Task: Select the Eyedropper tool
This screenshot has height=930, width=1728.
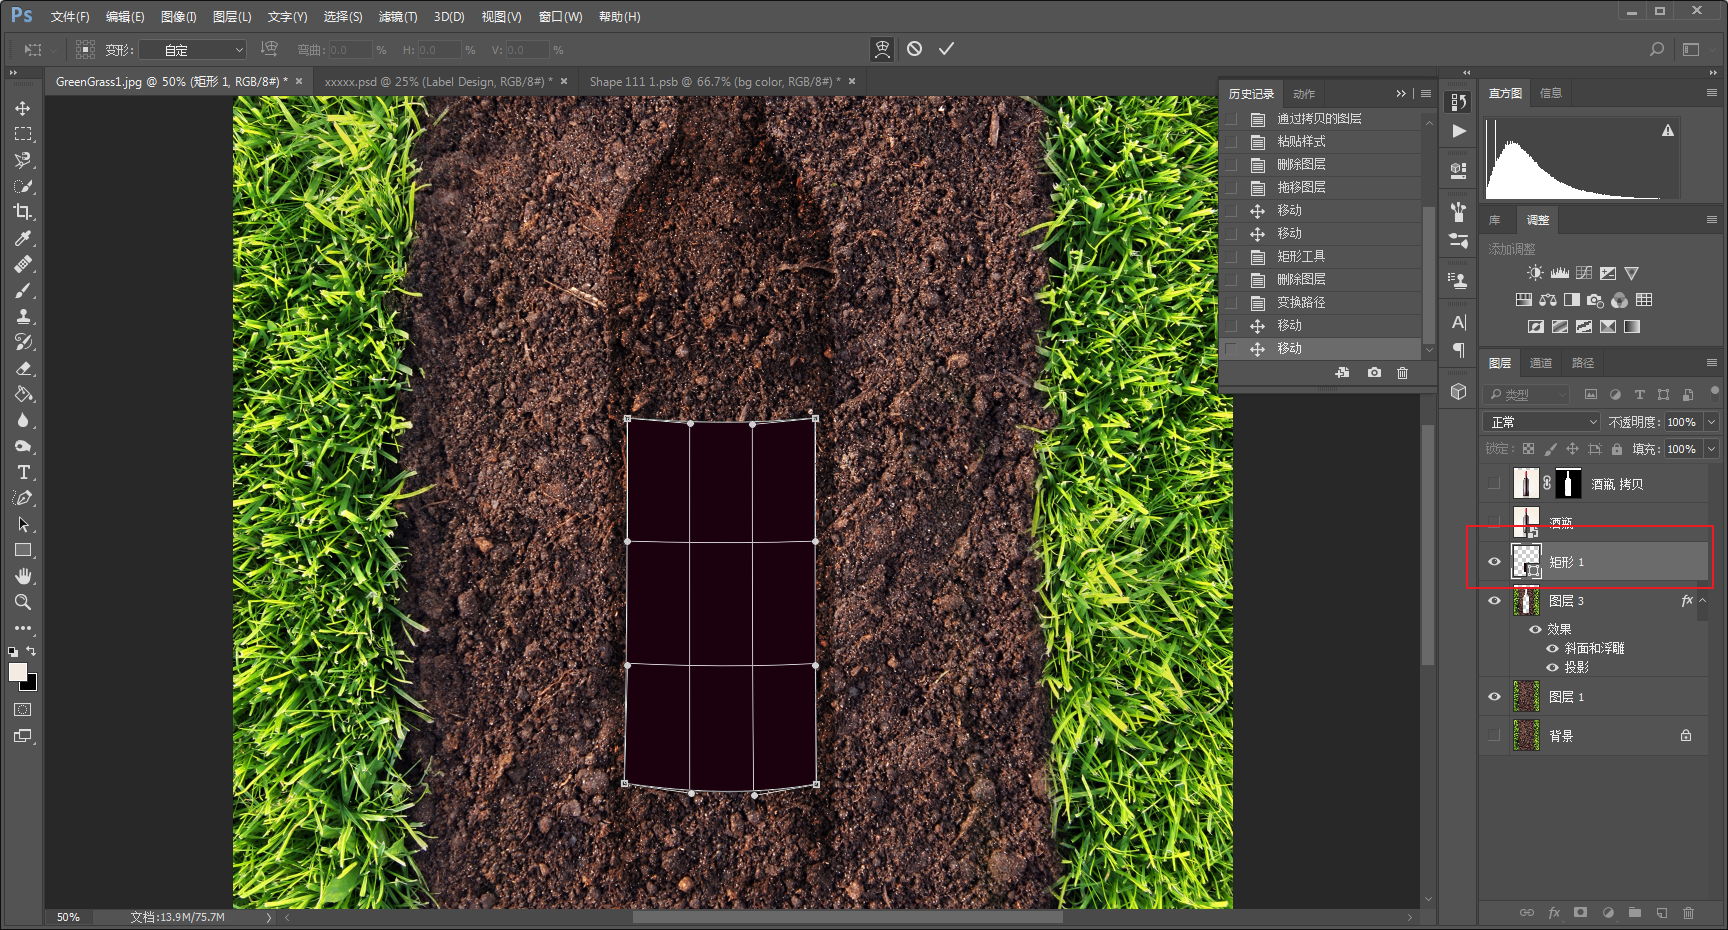Action: (23, 238)
